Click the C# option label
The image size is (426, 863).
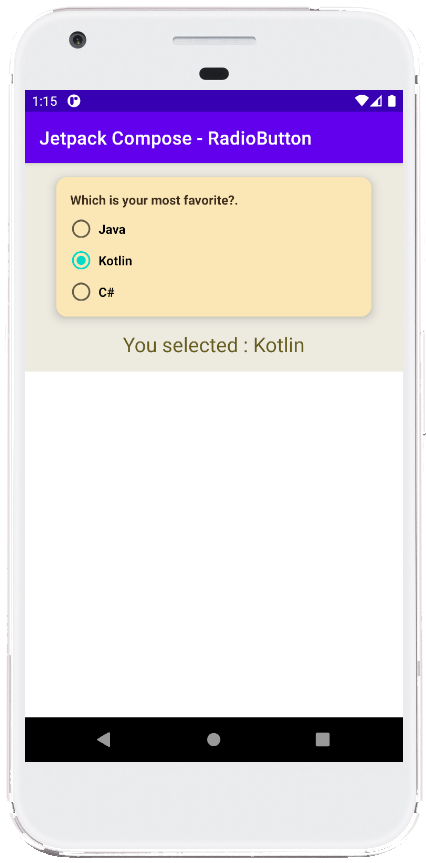(x=106, y=292)
